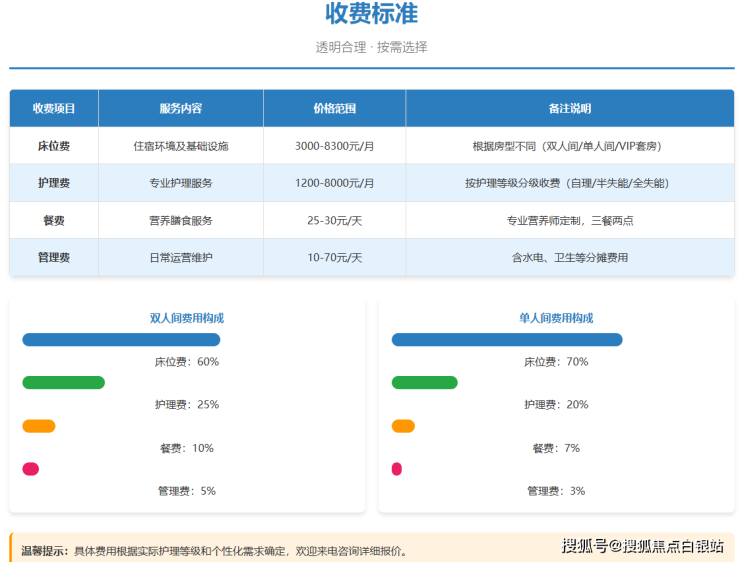
Task: Select the 服务内容 column header
Action: [x=181, y=108]
